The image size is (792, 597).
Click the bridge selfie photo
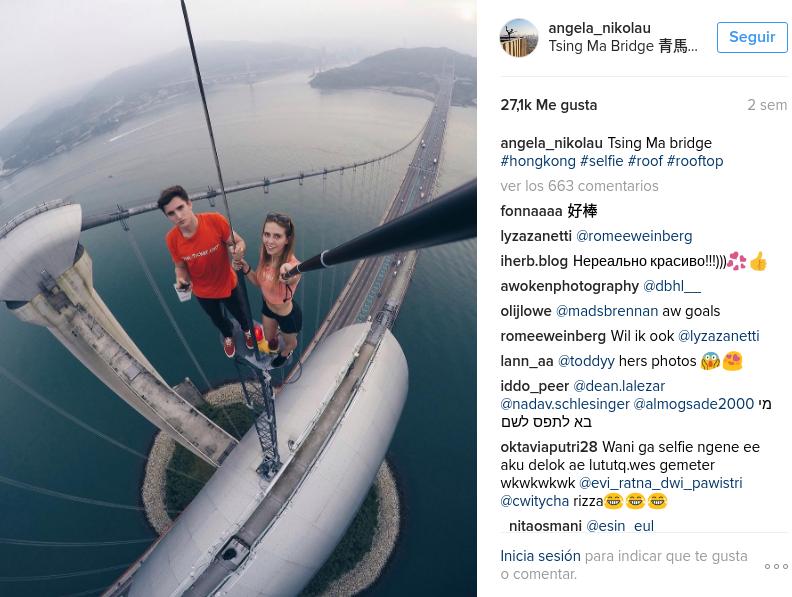[x=238, y=298]
